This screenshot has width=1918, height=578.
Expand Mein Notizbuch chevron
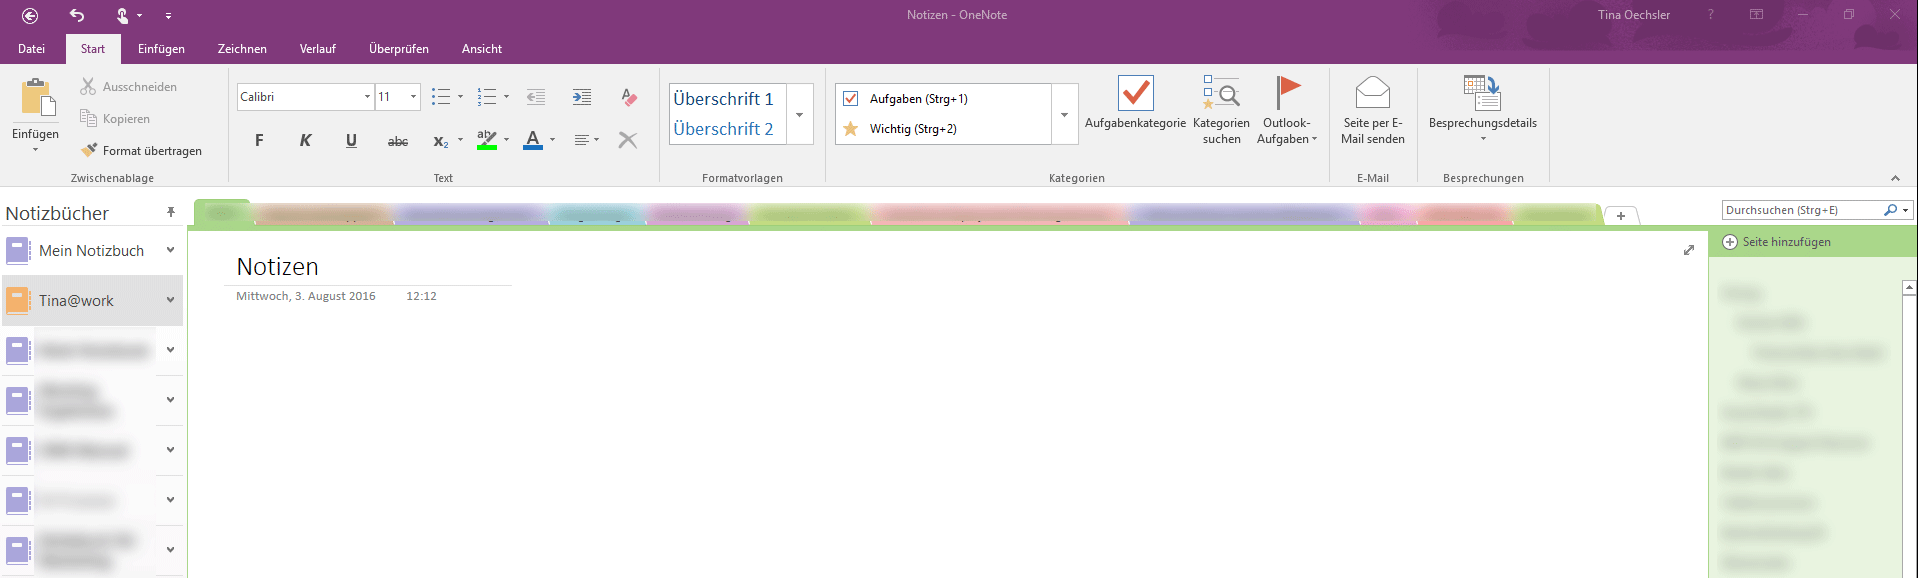[171, 250]
